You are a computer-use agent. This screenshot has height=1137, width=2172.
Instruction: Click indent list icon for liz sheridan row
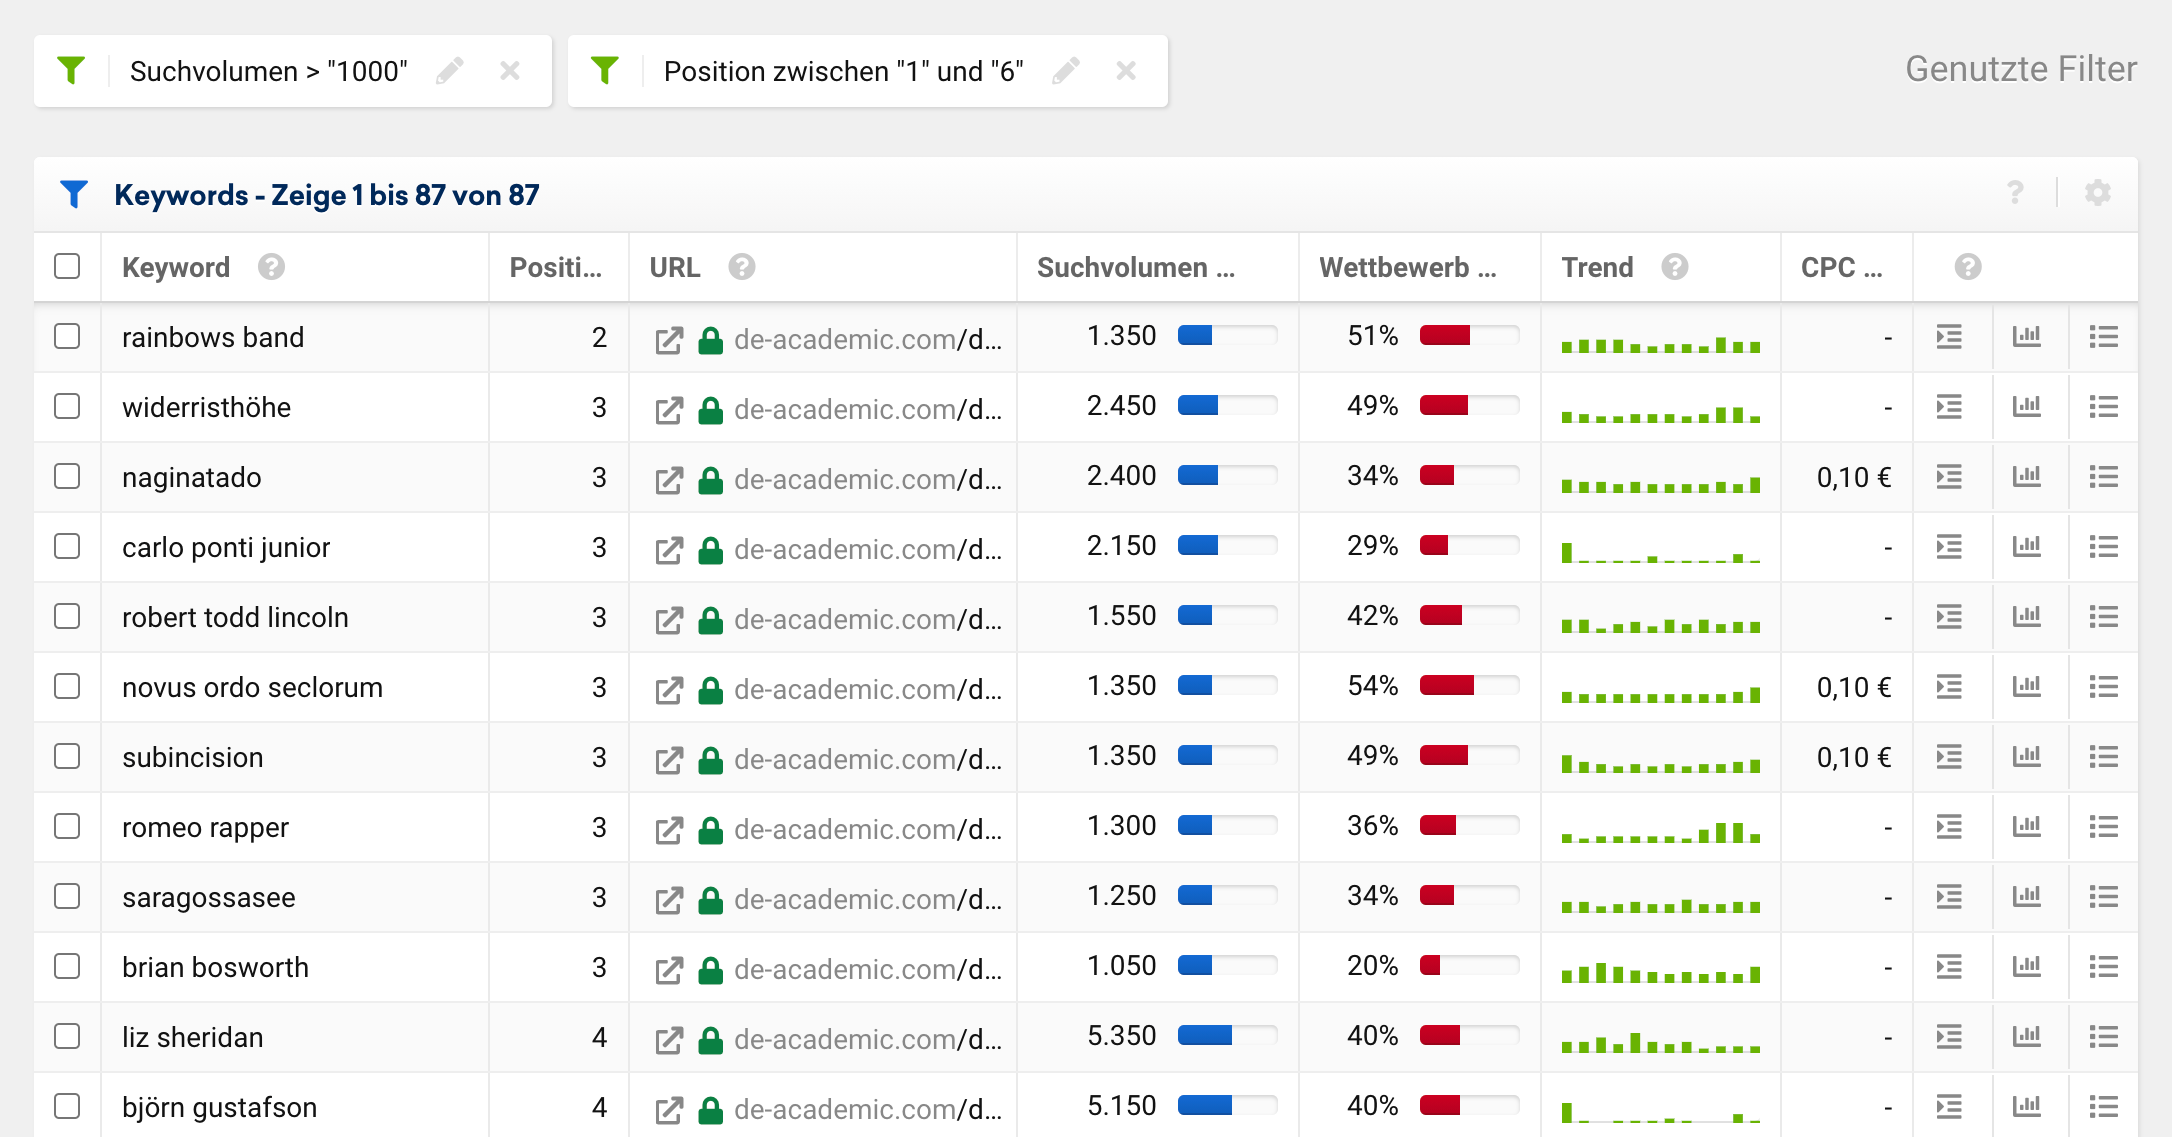click(1949, 1037)
